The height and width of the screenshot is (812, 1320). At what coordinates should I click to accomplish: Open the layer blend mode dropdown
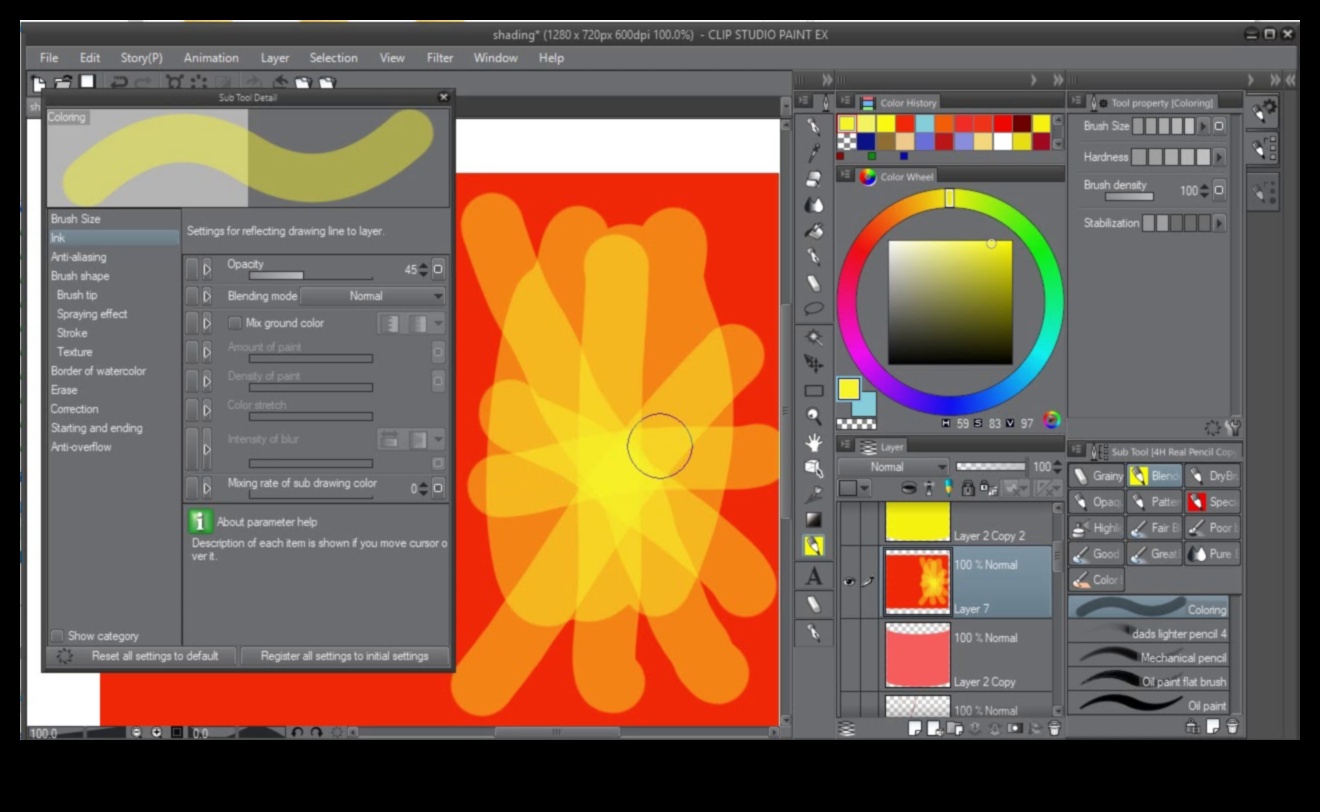(x=892, y=467)
